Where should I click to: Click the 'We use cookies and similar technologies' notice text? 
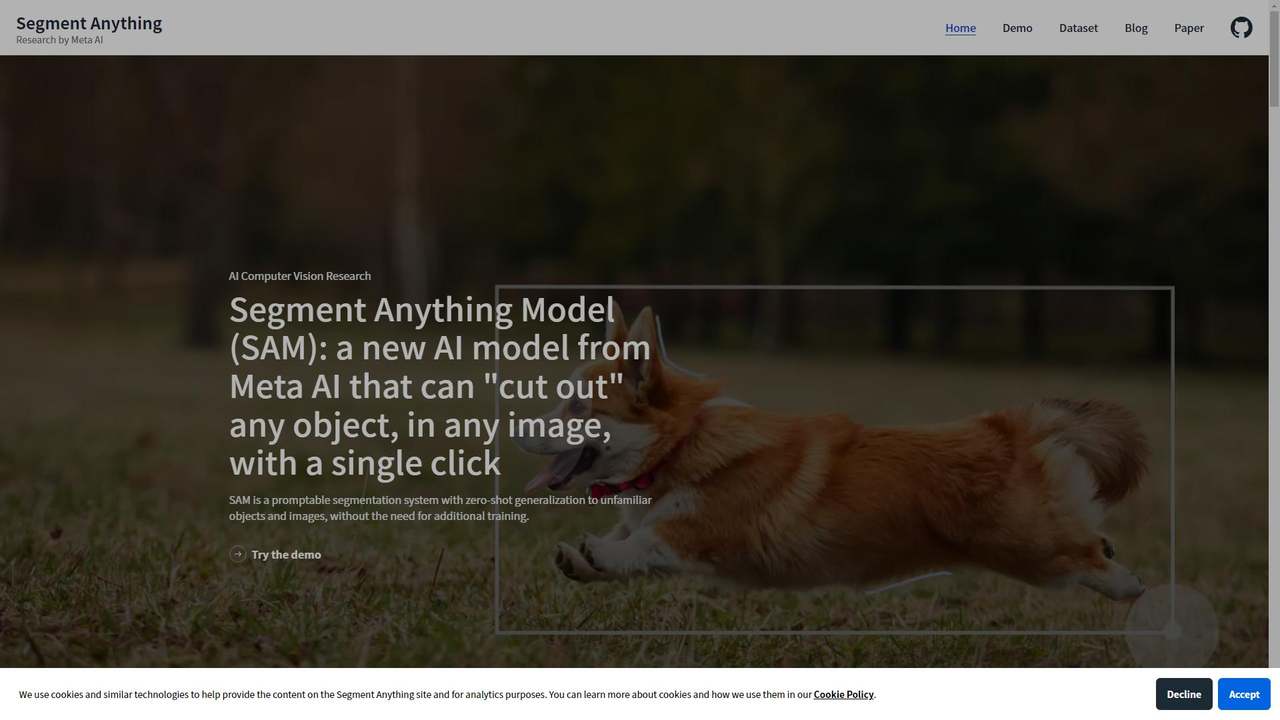(x=447, y=694)
